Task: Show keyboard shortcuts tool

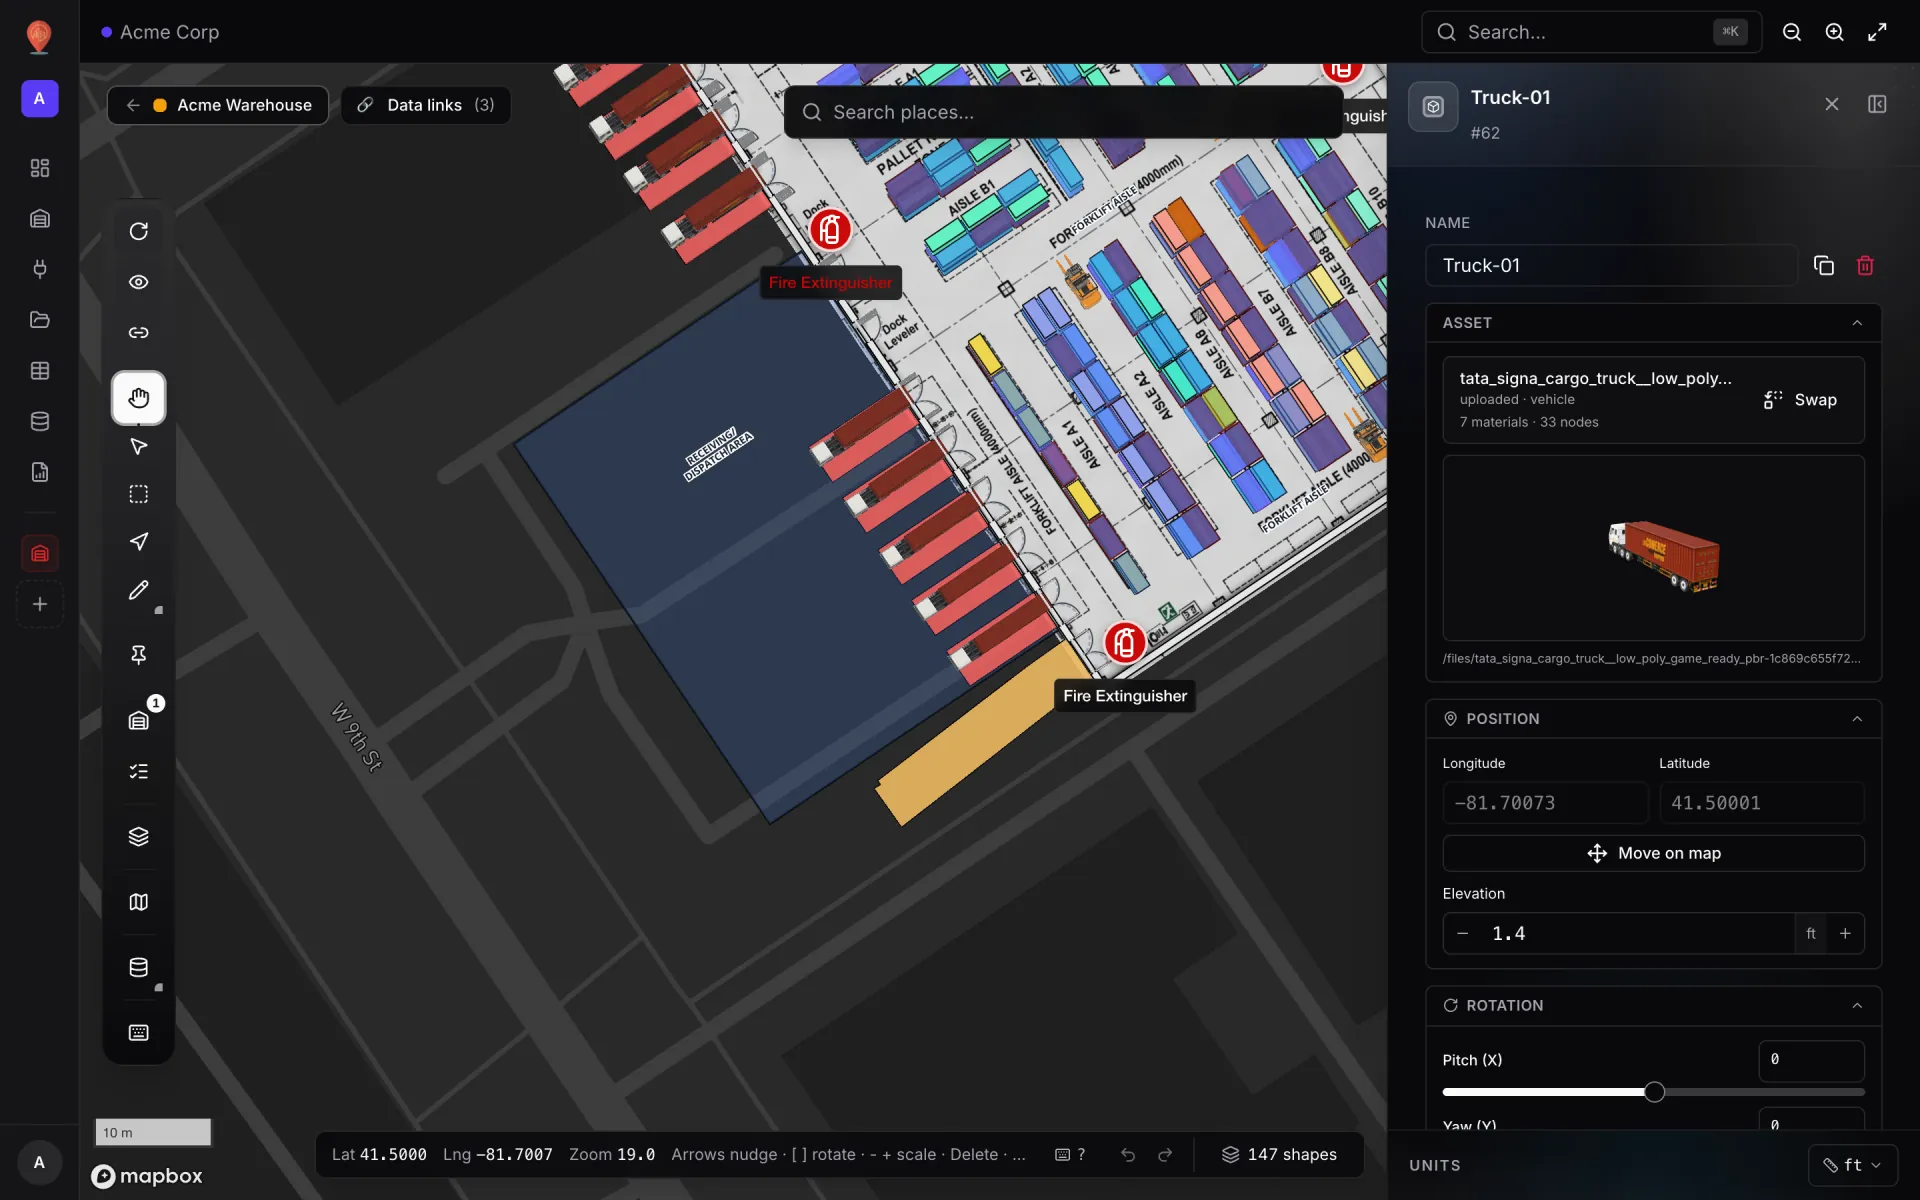Action: pyautogui.click(x=138, y=1032)
